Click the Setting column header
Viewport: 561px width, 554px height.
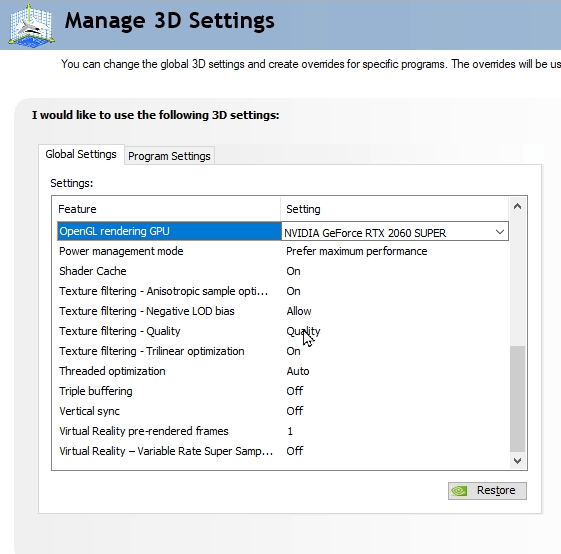pyautogui.click(x=395, y=209)
